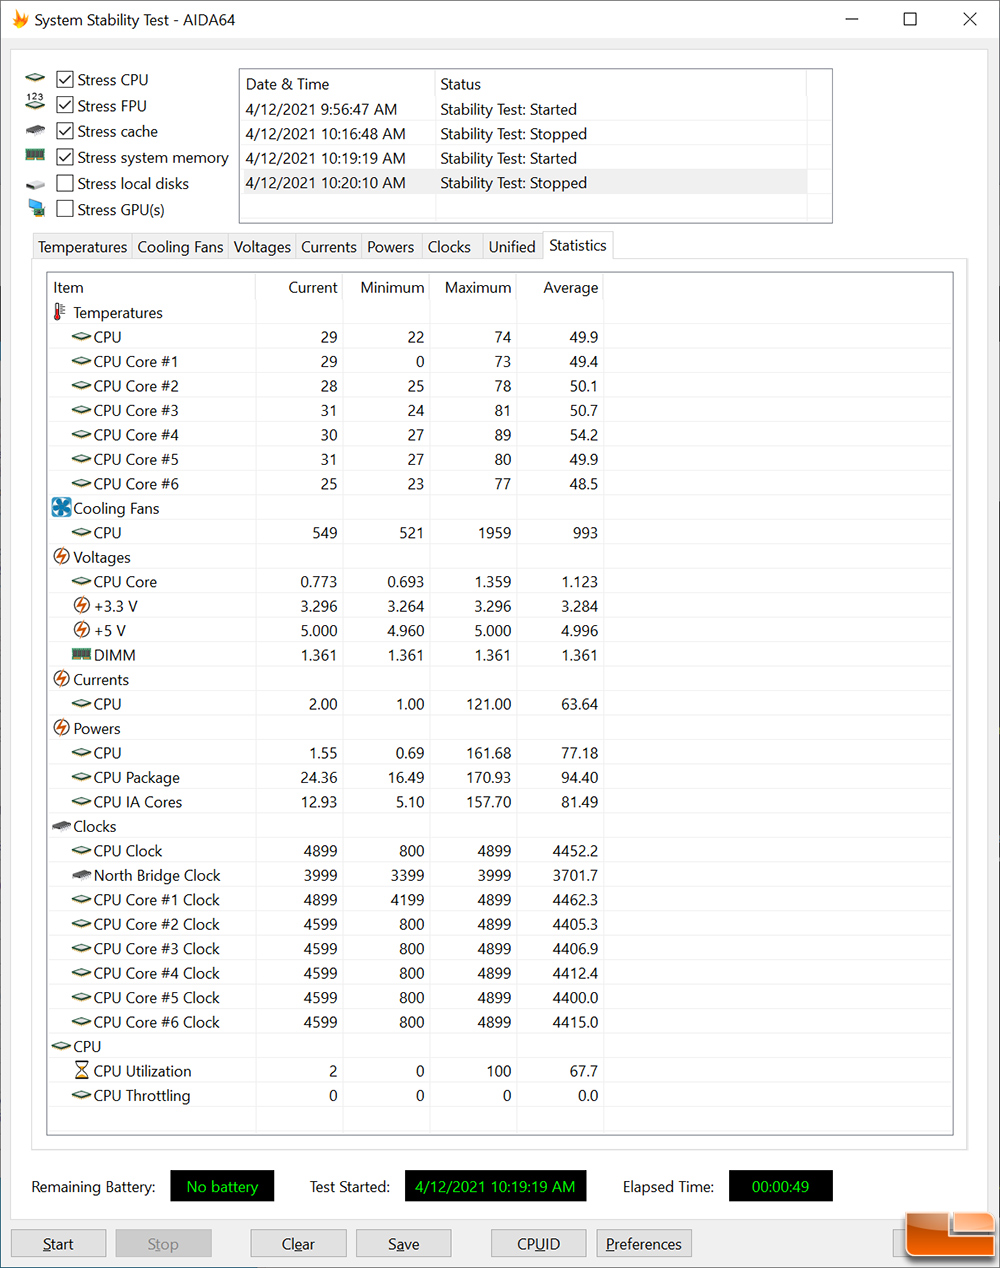Image resolution: width=1000 pixels, height=1268 pixels.
Task: Select the log entry at 10:16:48 AM
Action: click(x=523, y=134)
